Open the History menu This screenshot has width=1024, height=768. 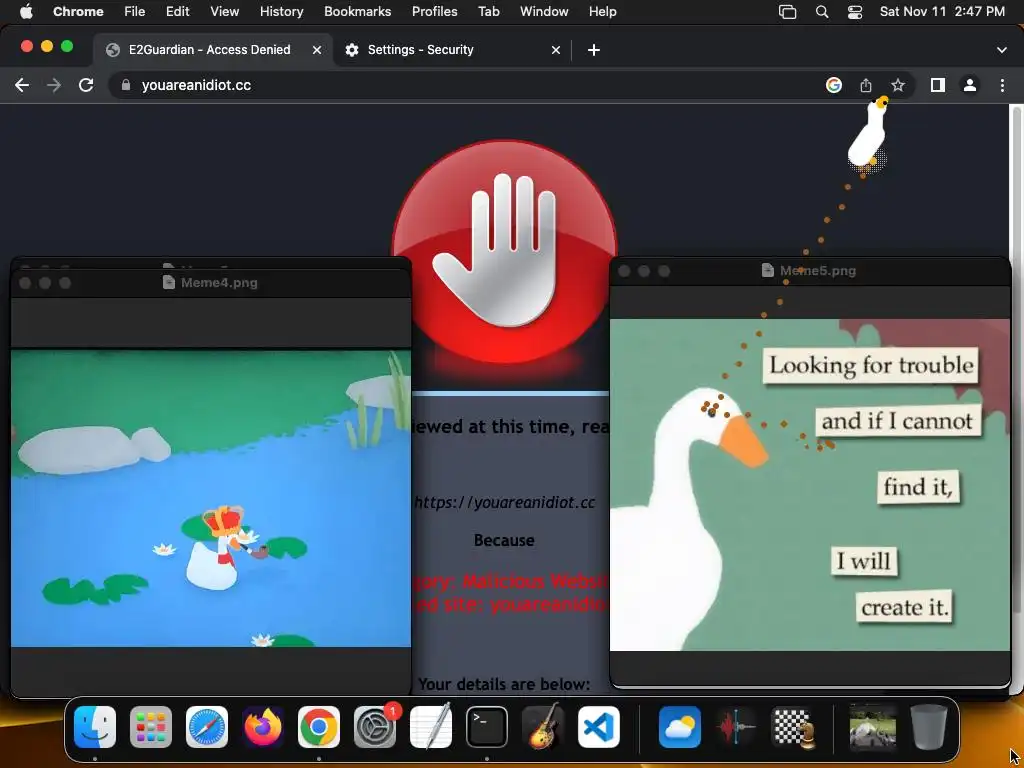[281, 12]
